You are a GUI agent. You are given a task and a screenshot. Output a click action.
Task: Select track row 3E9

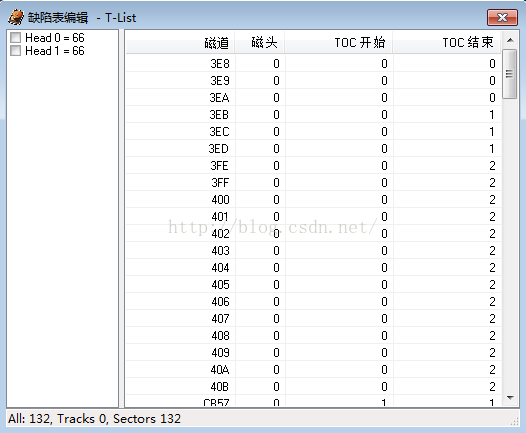[313, 80]
